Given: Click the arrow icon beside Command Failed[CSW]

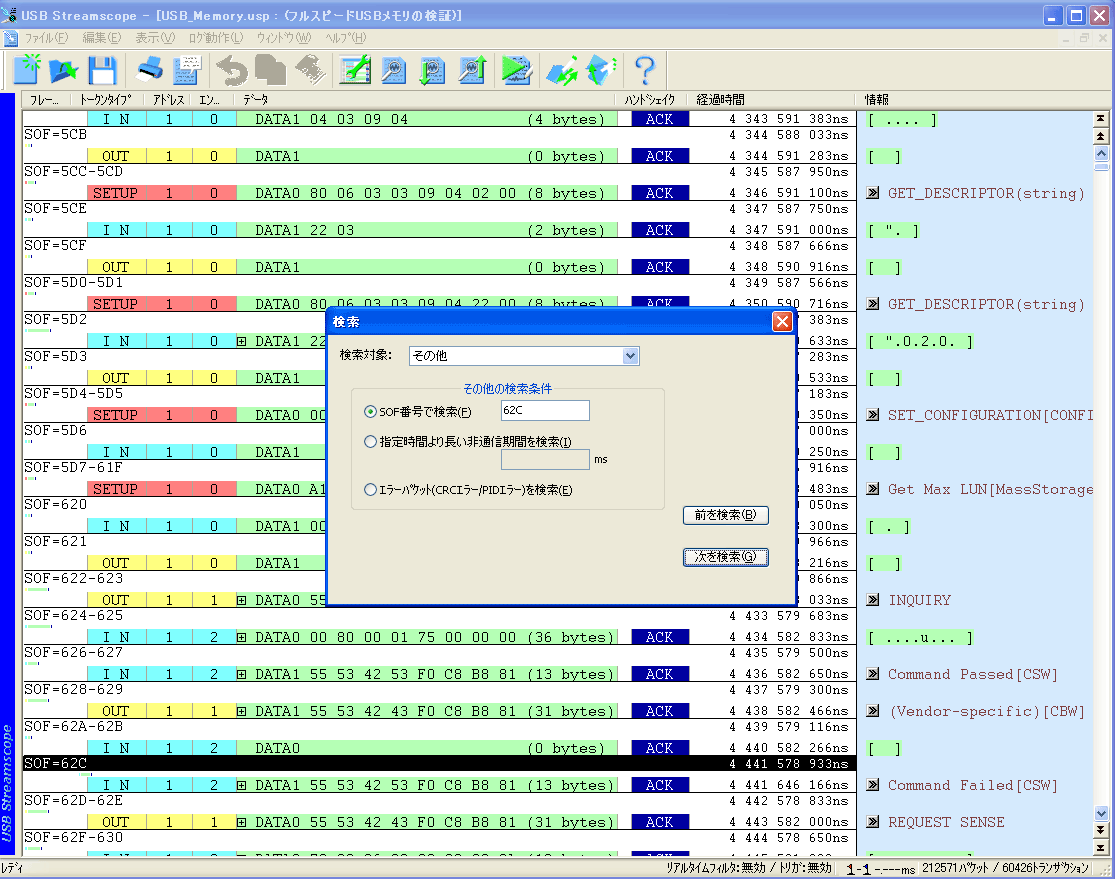Looking at the screenshot, I should click(x=873, y=785).
